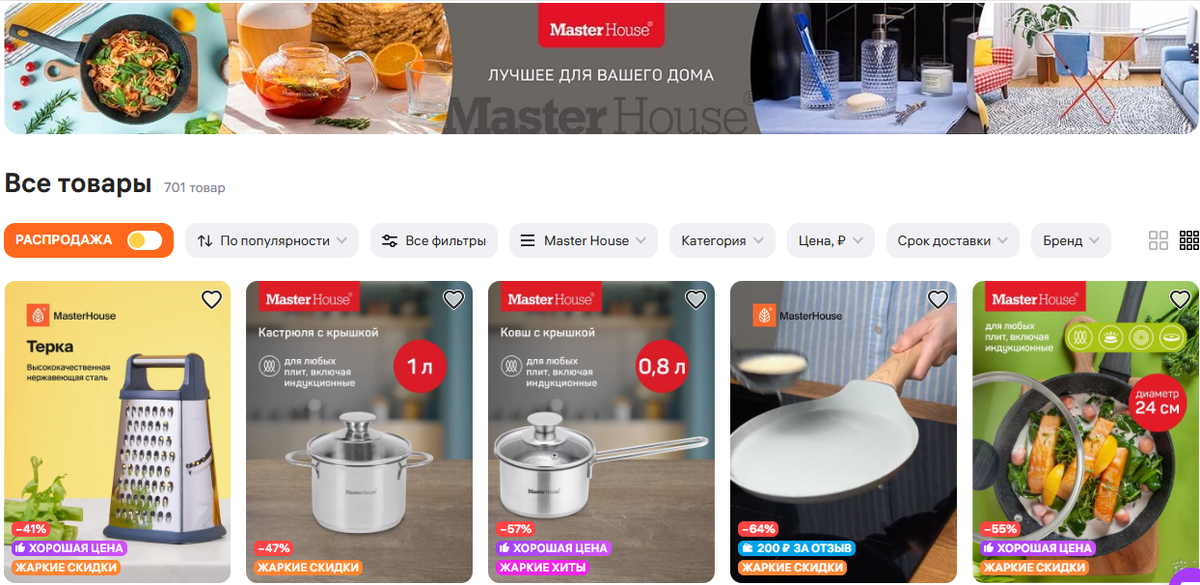Open the По популярности sort dropdown
The image size is (1200, 585).
pyautogui.click(x=272, y=240)
